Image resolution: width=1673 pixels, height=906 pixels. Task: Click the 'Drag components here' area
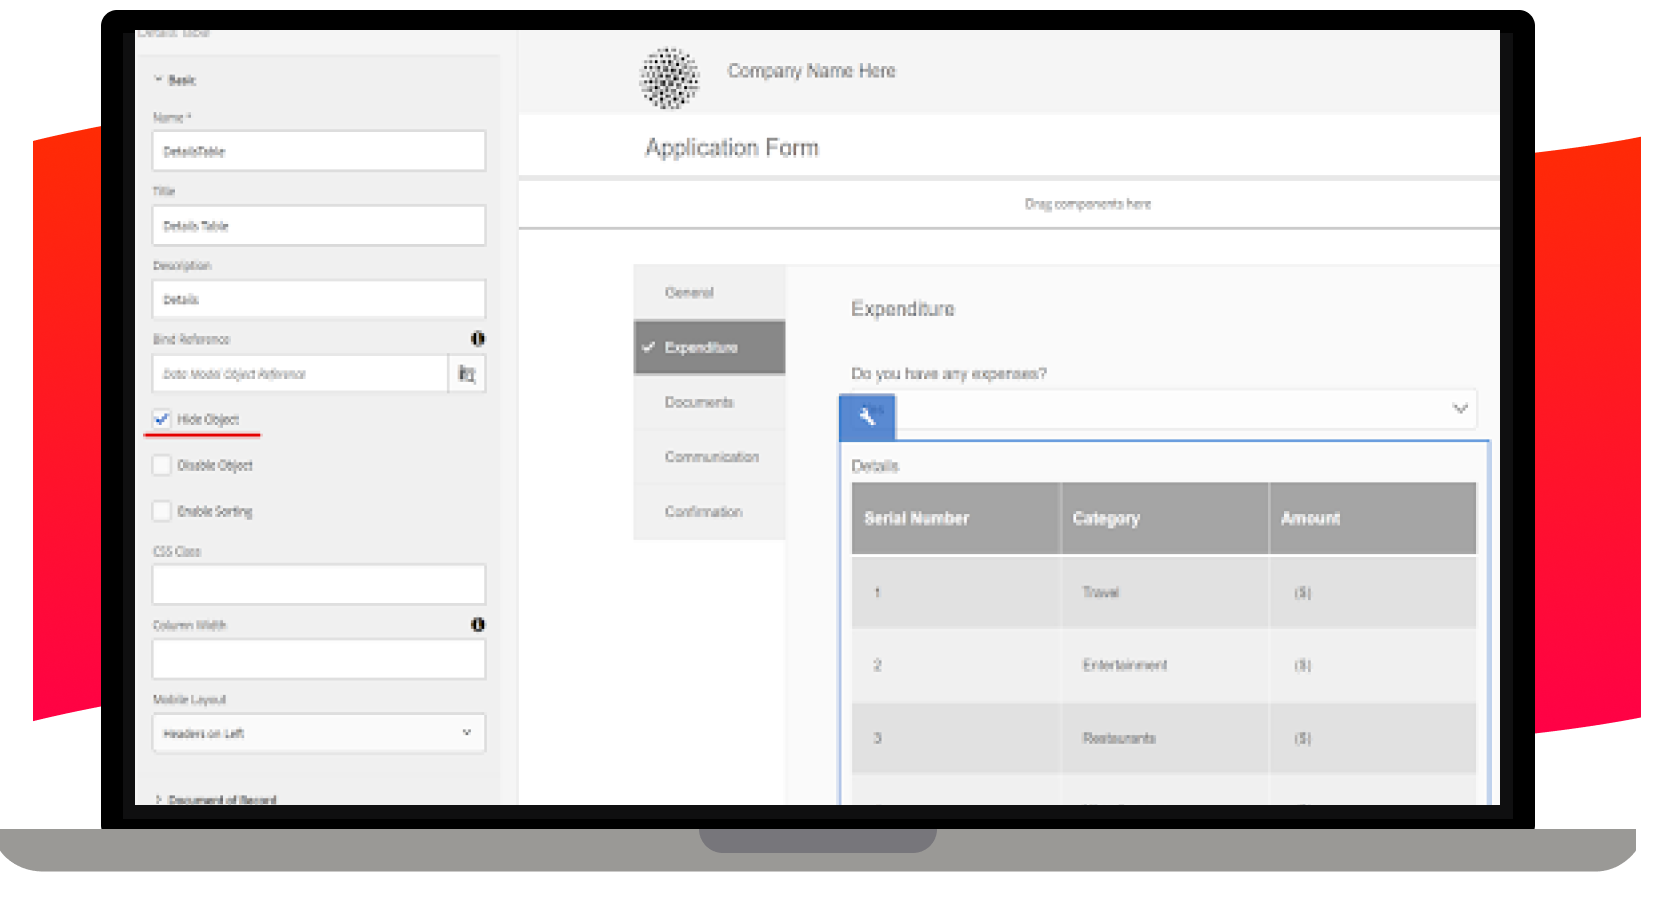(x=1086, y=203)
